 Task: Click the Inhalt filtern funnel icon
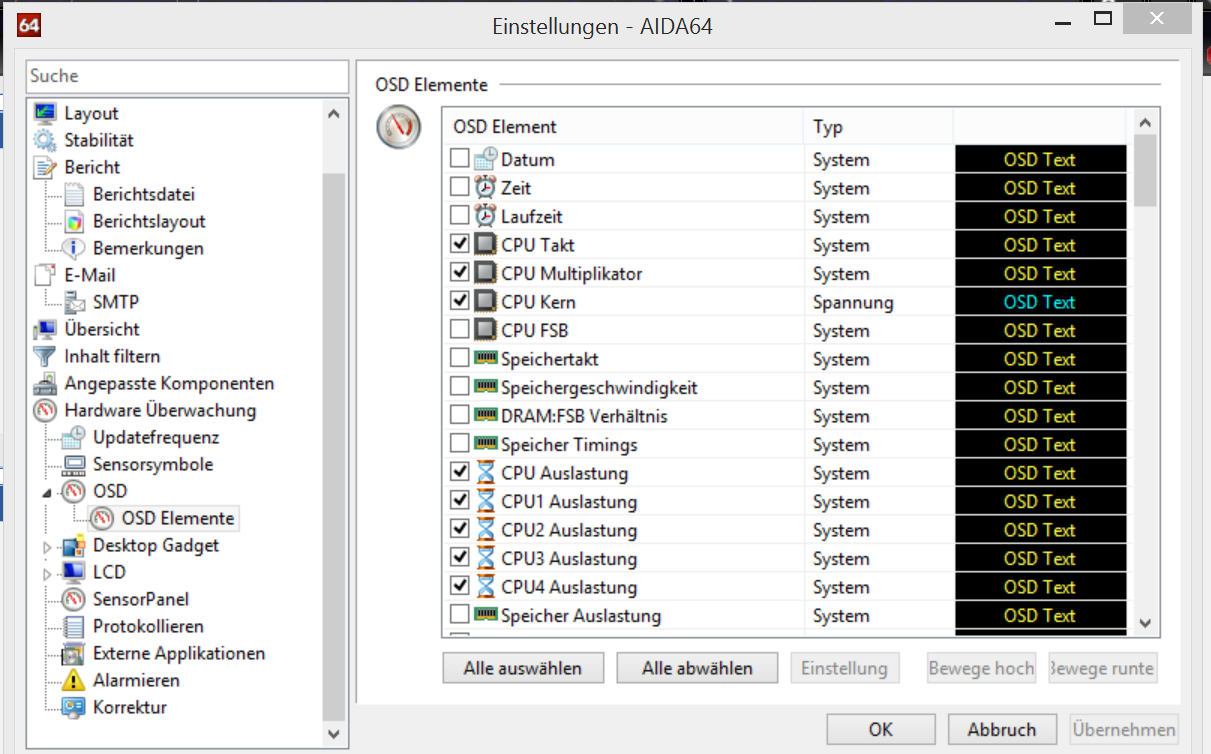[45, 356]
